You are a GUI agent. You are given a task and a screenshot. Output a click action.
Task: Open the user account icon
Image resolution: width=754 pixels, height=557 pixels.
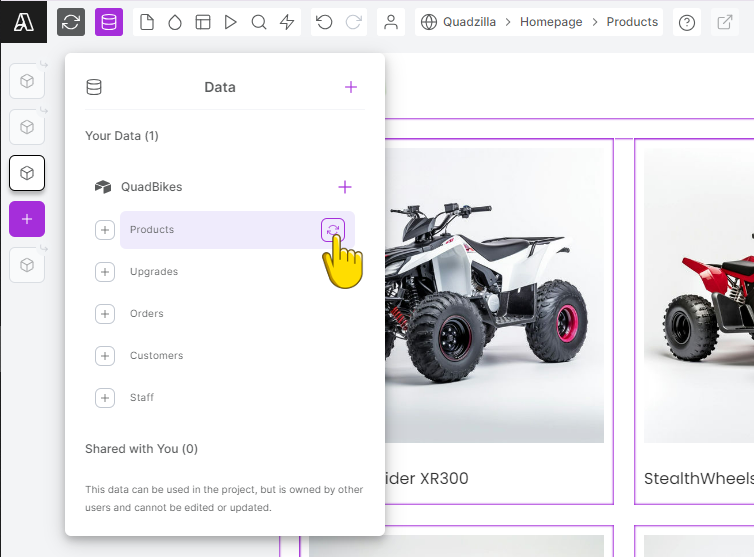(391, 22)
